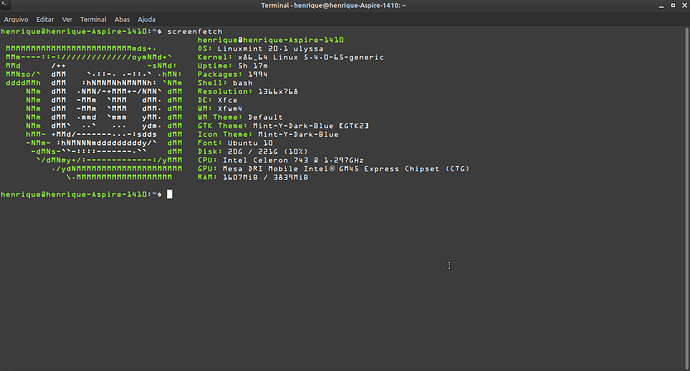The image size is (690, 371).
Task: Open the Abas menu
Action: 122,19
